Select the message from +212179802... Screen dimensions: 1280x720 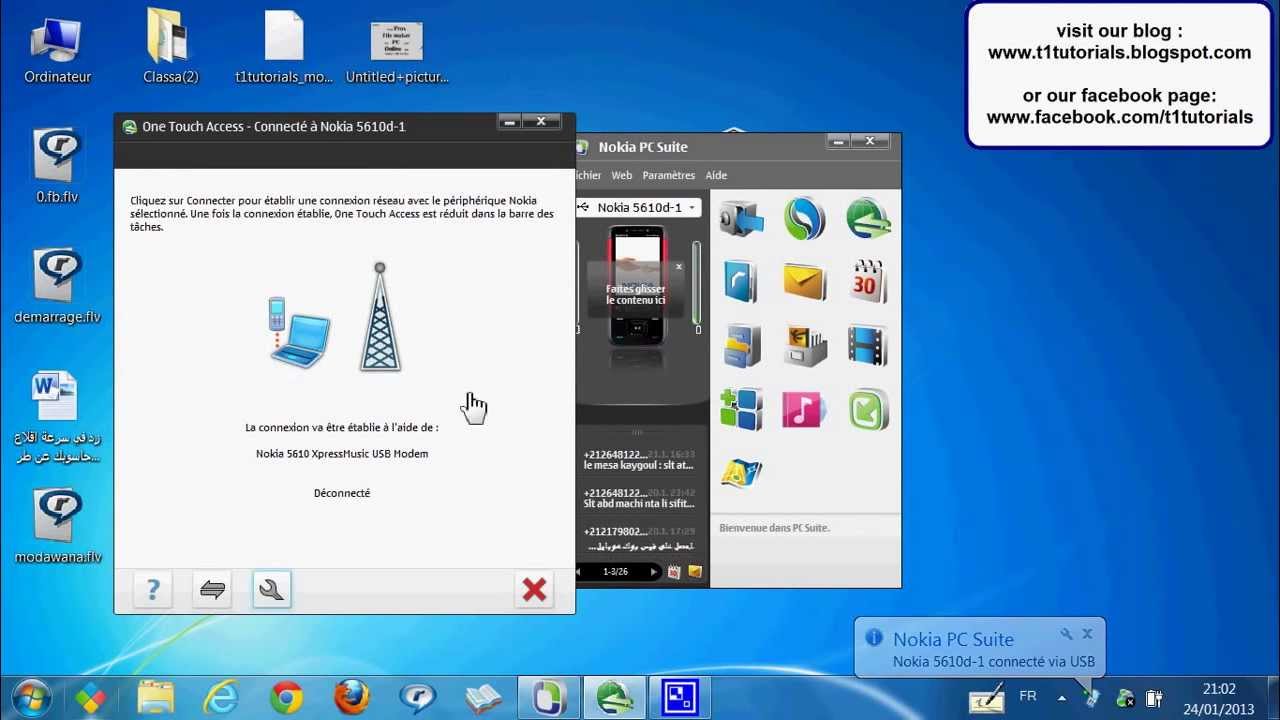tap(639, 538)
